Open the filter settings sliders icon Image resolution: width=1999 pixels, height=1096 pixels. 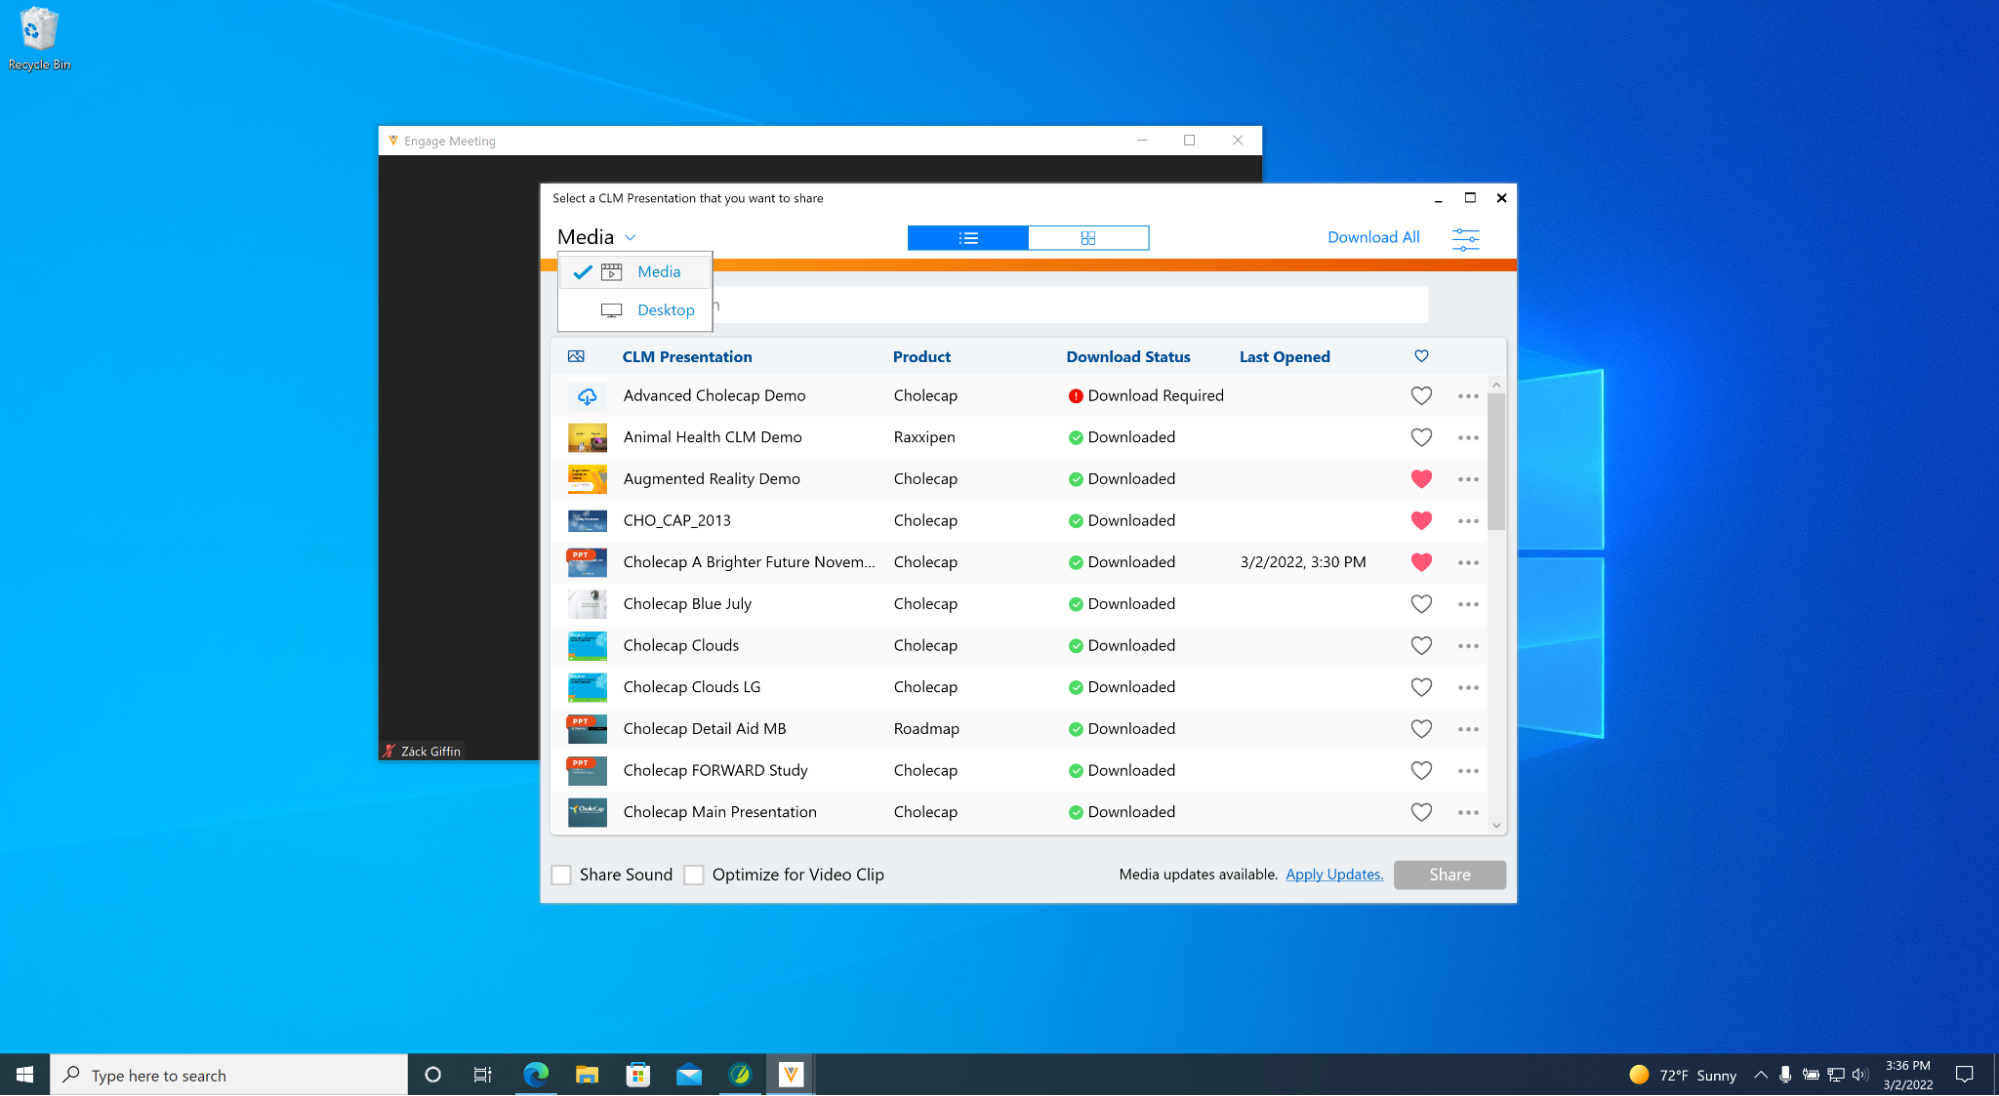(x=1465, y=238)
